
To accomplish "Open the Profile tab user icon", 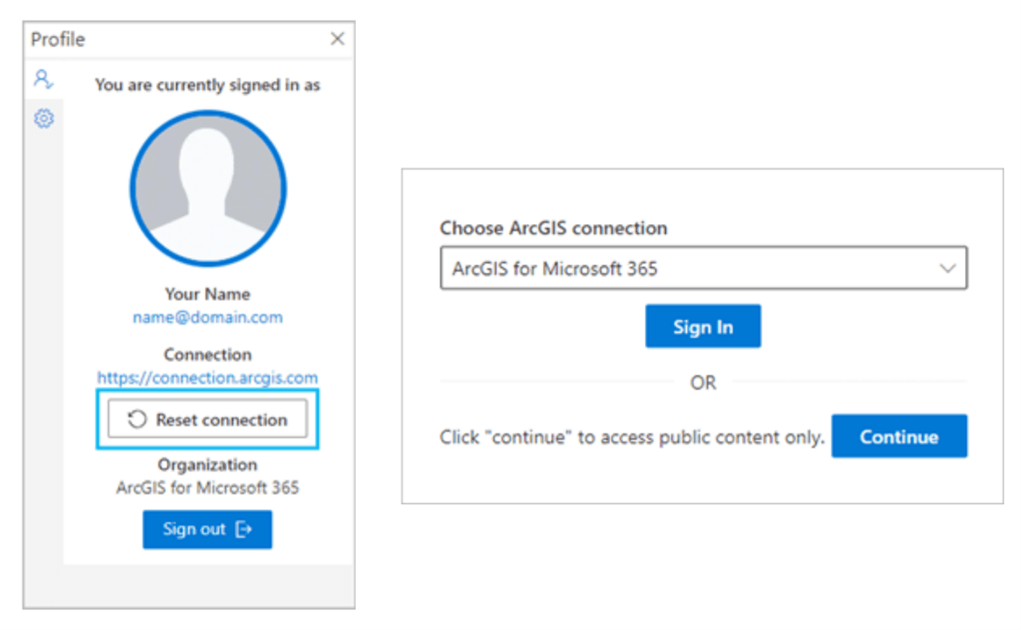I will [x=43, y=79].
